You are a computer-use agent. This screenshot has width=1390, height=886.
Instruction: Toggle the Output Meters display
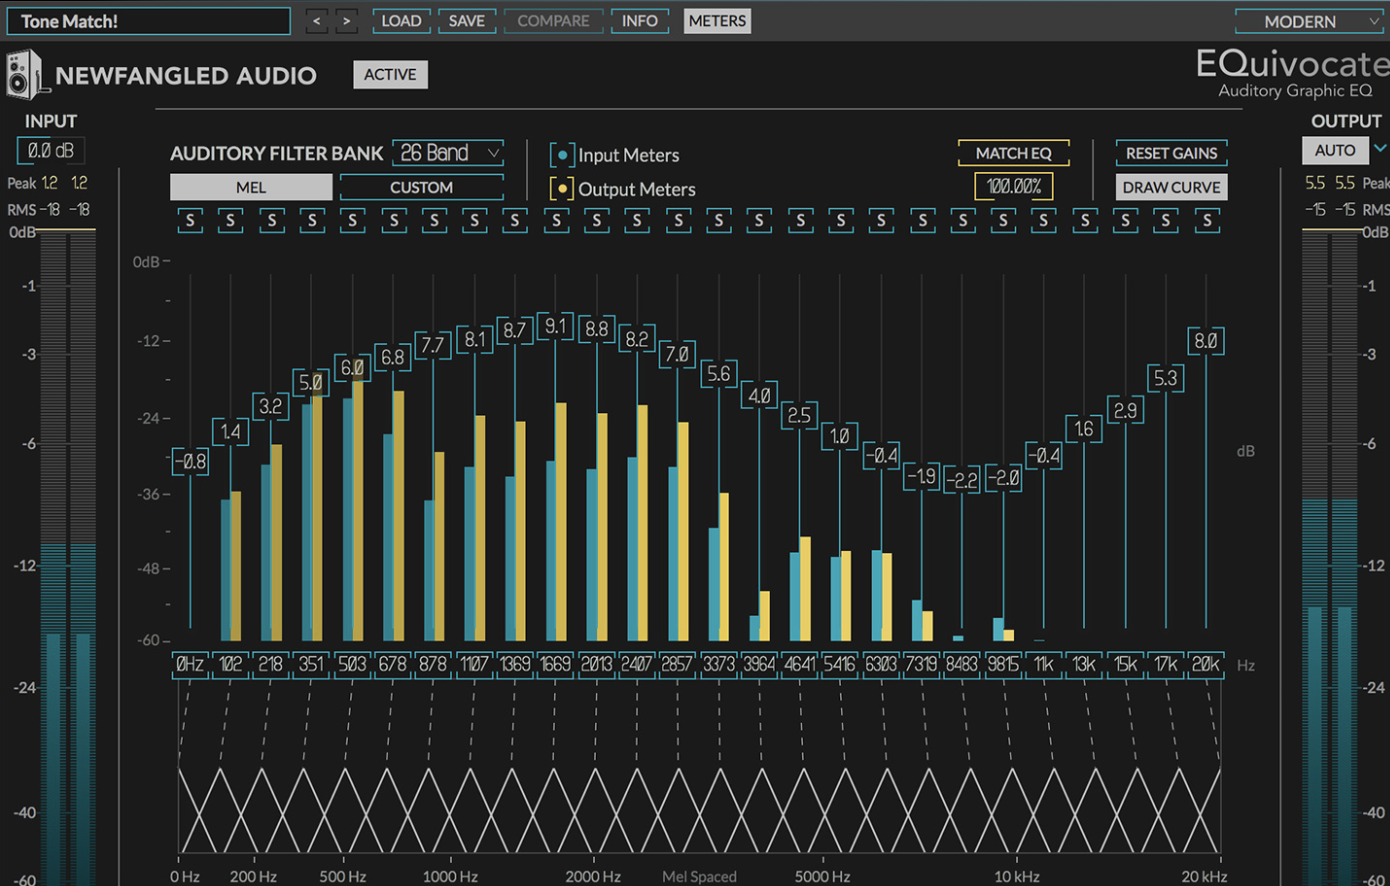coord(562,188)
